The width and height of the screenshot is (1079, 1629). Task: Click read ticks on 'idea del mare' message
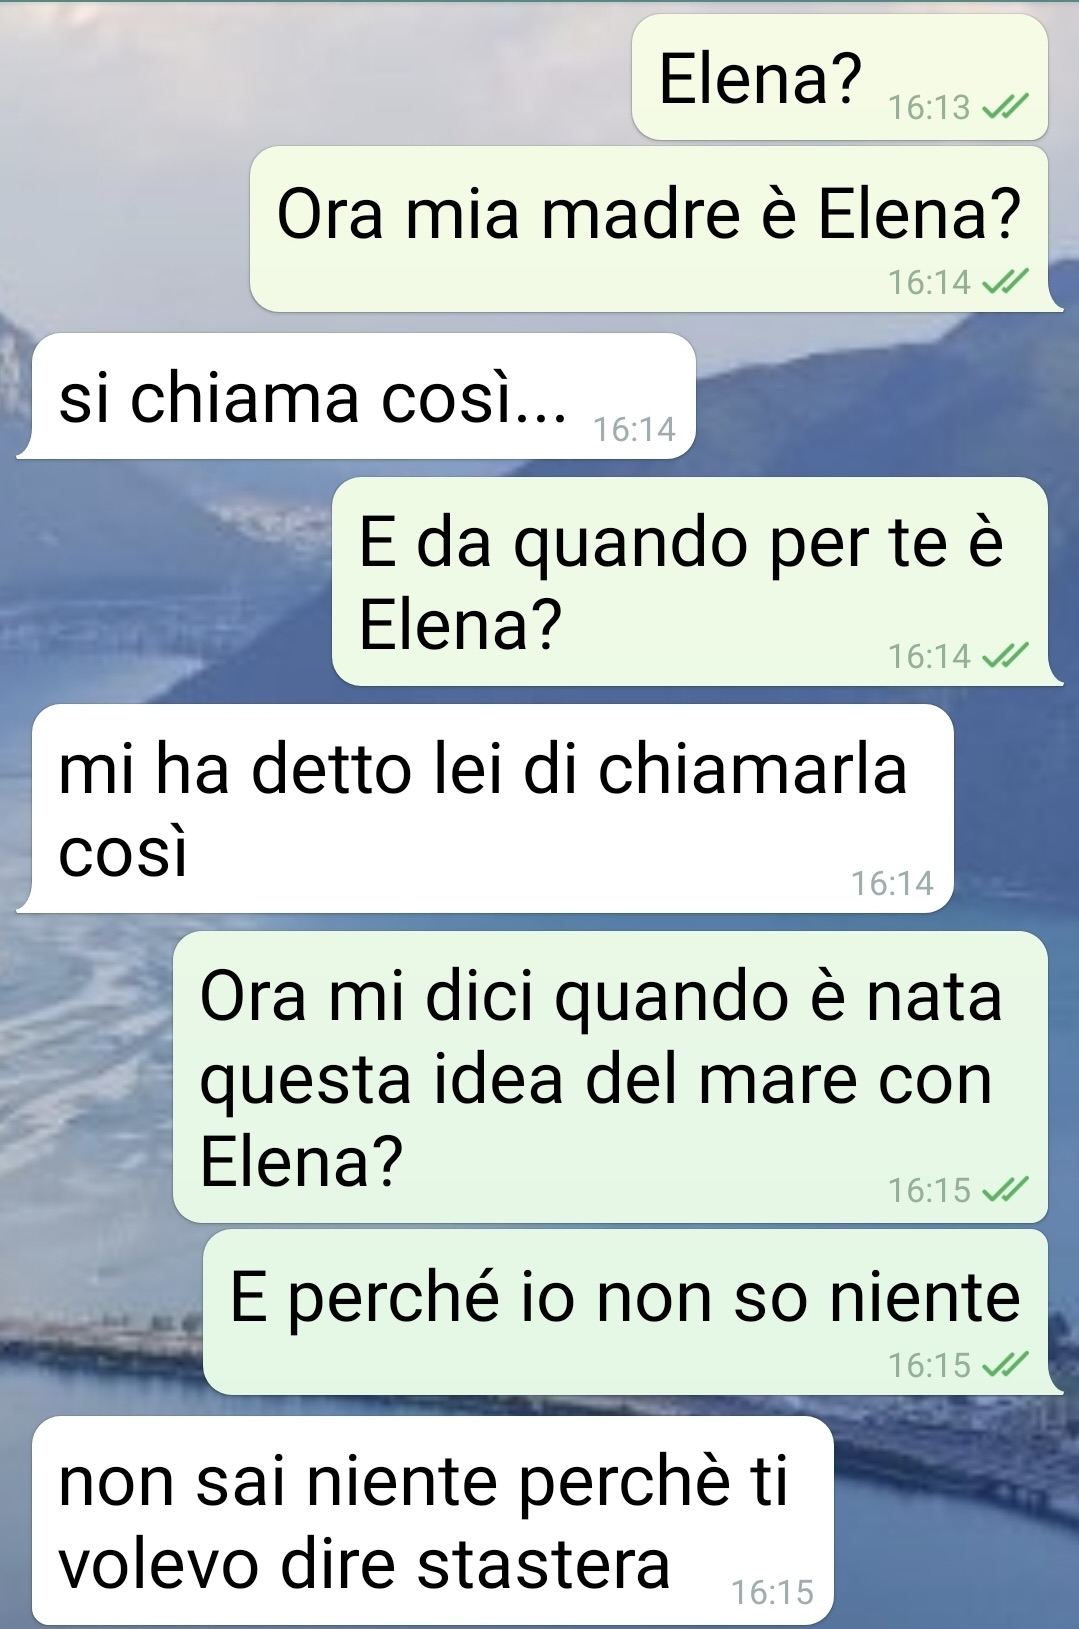[x=1005, y=1190]
